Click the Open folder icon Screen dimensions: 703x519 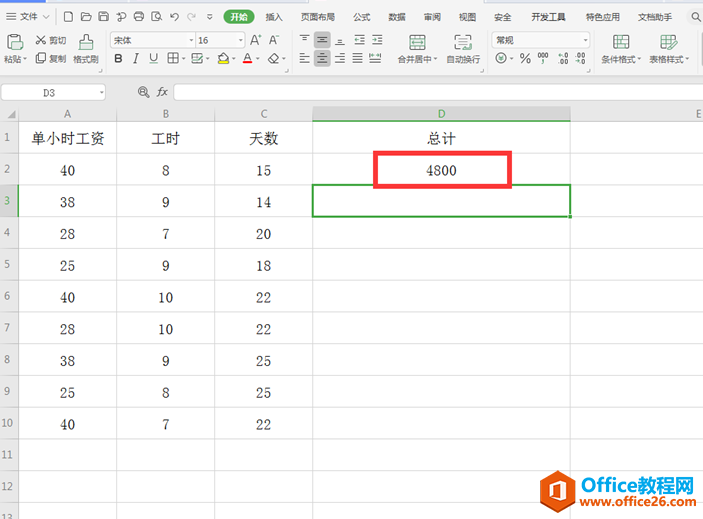click(x=86, y=17)
